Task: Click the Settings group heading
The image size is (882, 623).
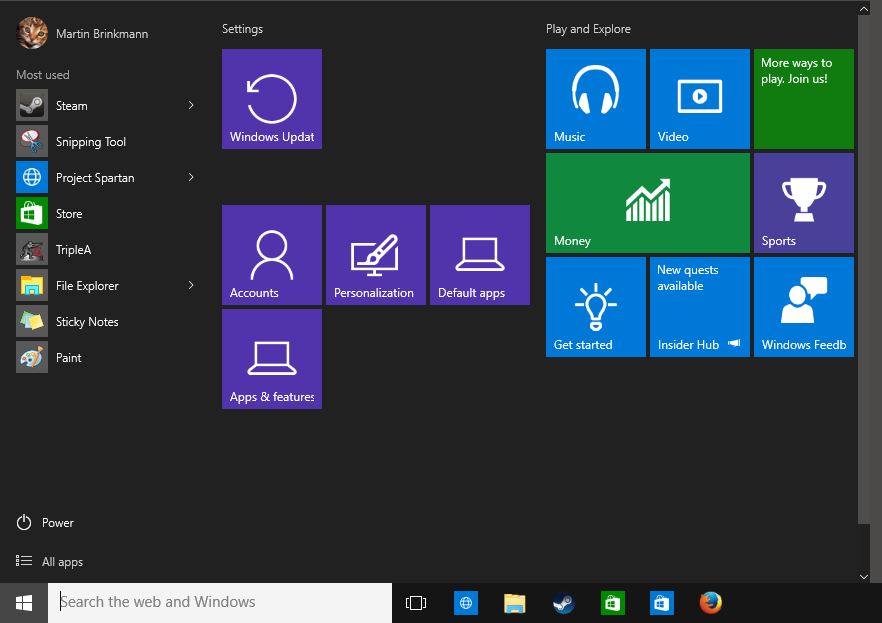Action: pos(242,29)
